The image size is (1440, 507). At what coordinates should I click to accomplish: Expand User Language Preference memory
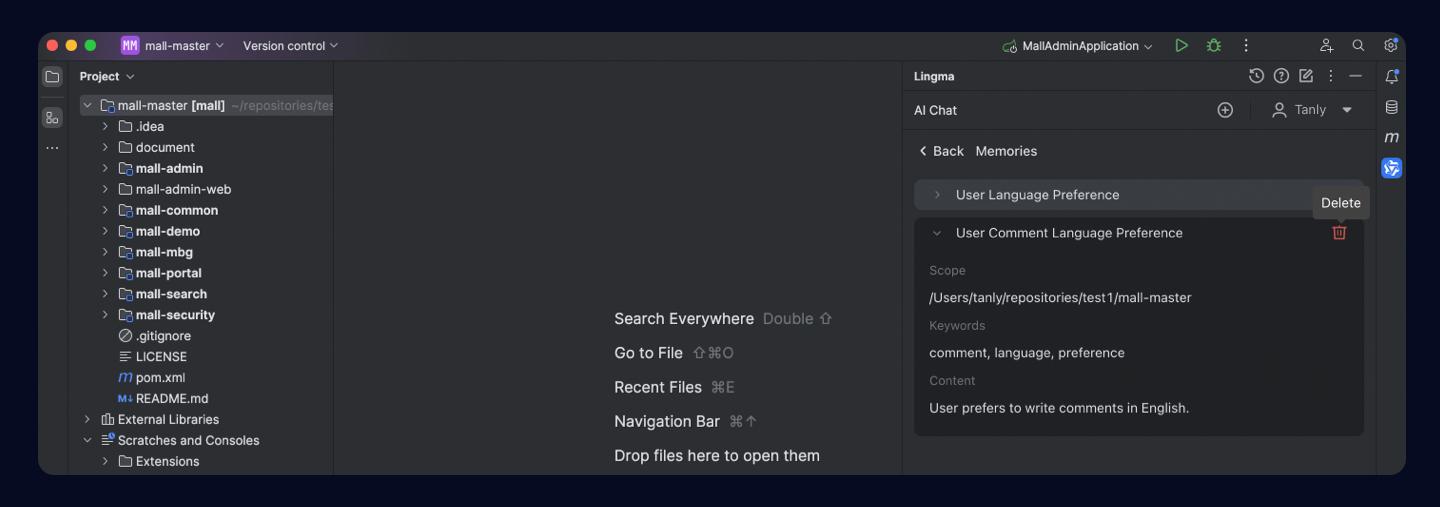click(x=937, y=195)
